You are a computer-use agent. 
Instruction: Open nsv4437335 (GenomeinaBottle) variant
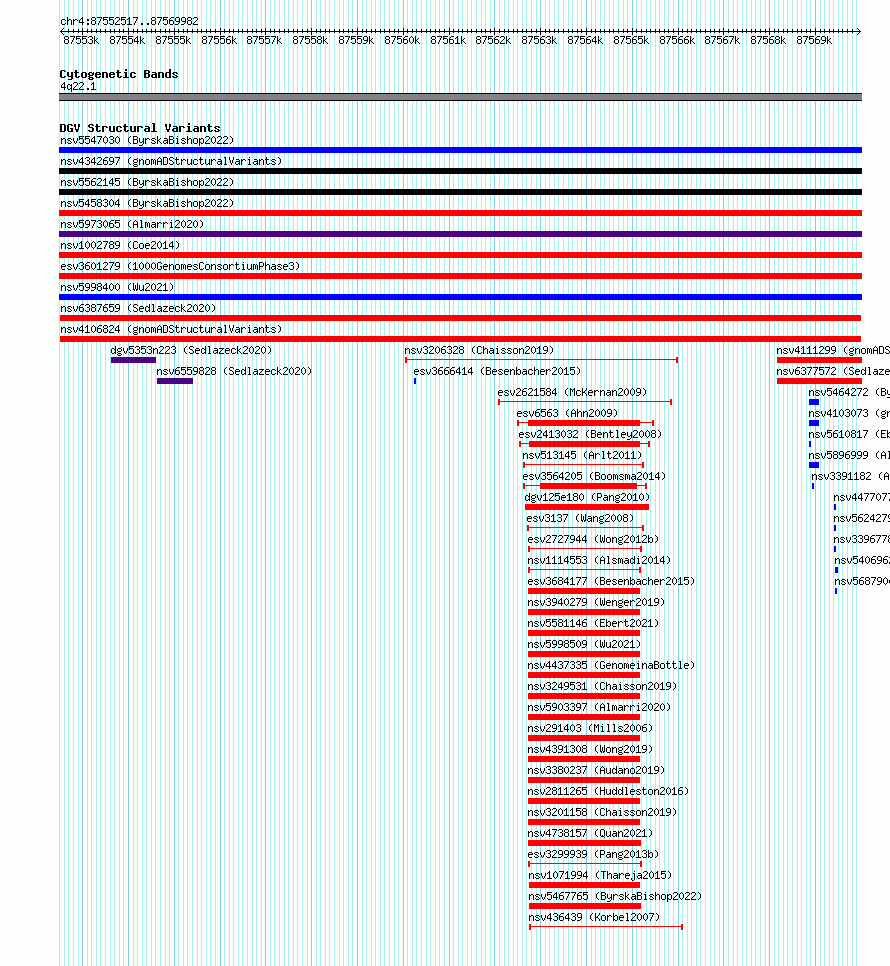(x=611, y=665)
